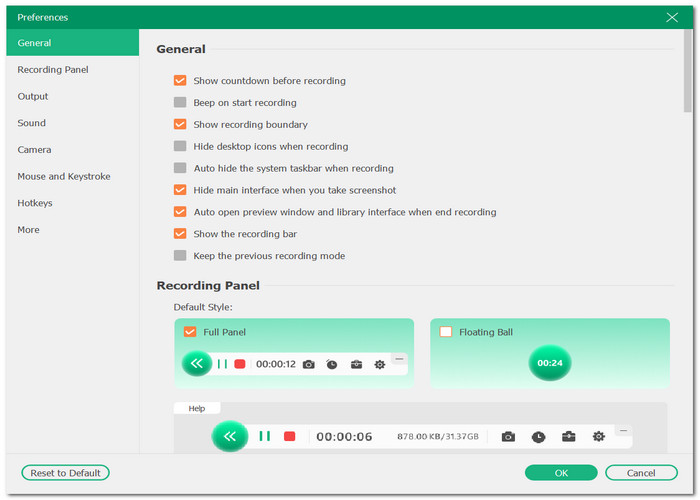Open Camera preferences
The height and width of the screenshot is (500, 700).
point(73,150)
